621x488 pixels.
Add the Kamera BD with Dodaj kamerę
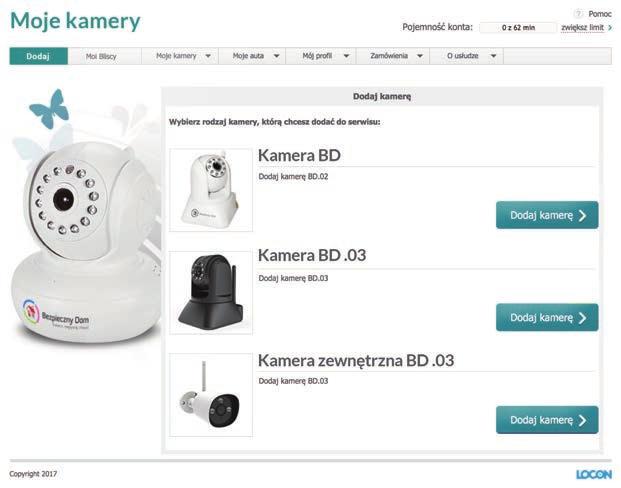547,215
